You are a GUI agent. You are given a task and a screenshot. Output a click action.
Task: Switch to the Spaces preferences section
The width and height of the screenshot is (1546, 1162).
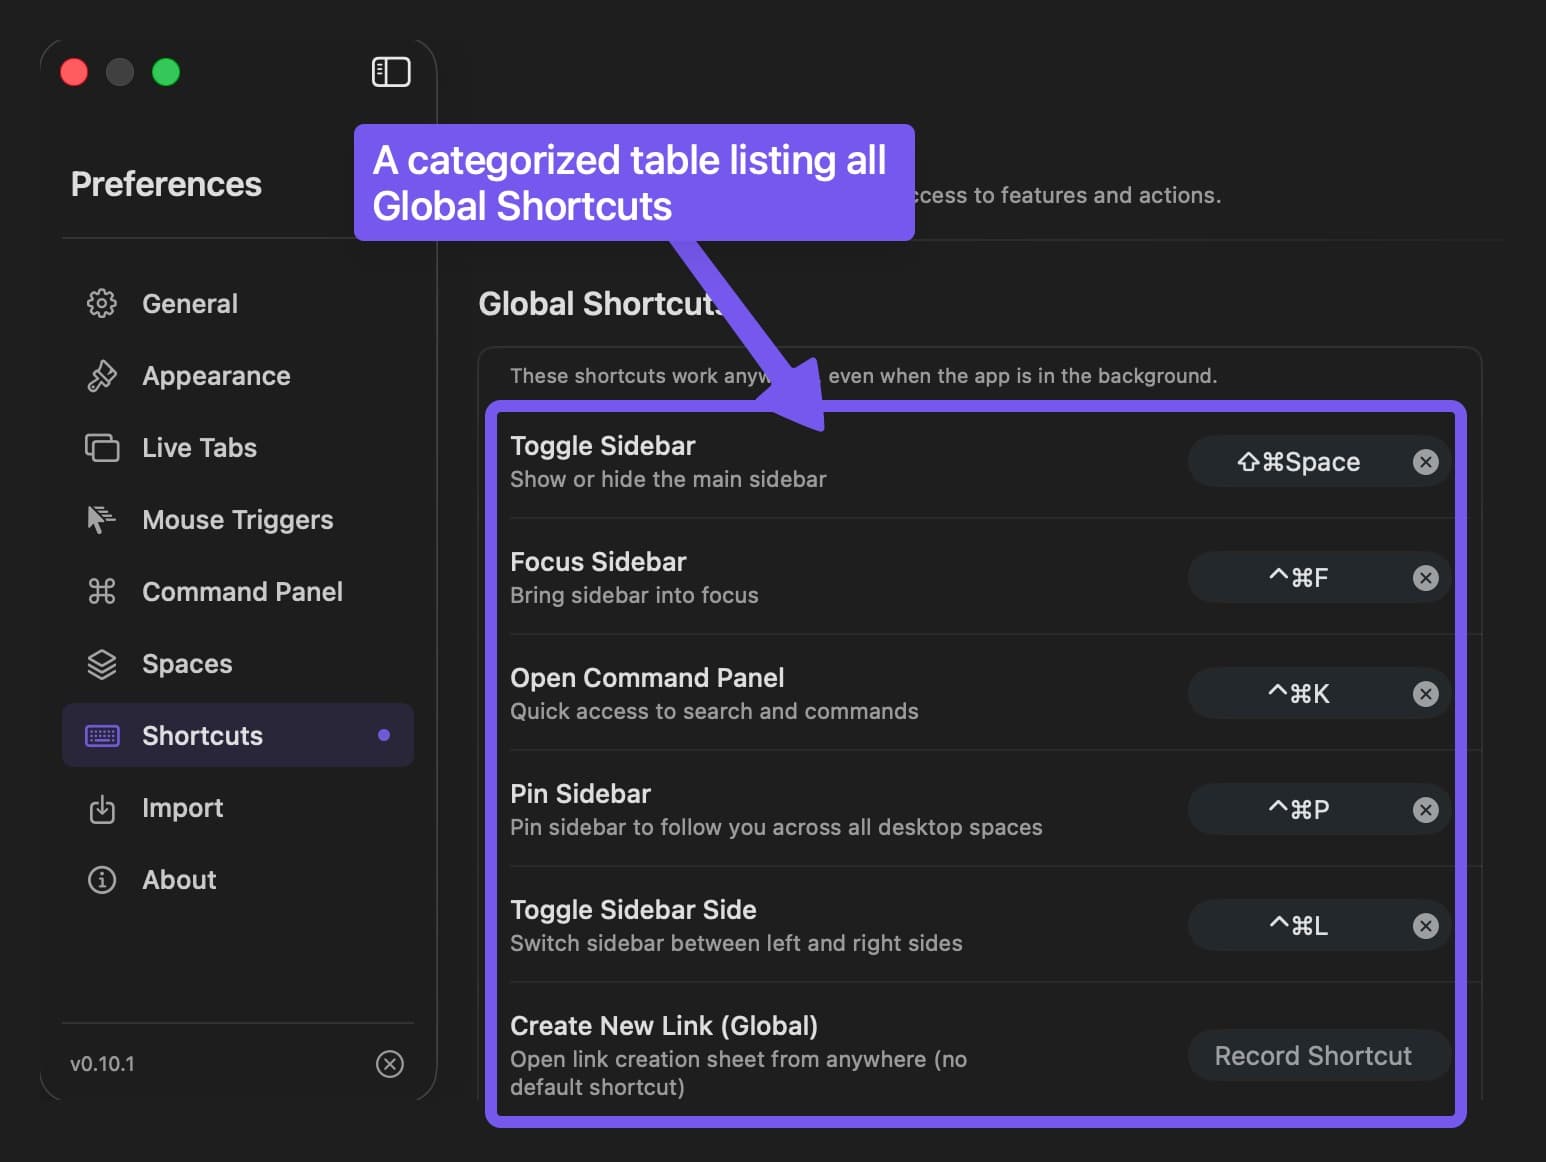[x=187, y=663]
